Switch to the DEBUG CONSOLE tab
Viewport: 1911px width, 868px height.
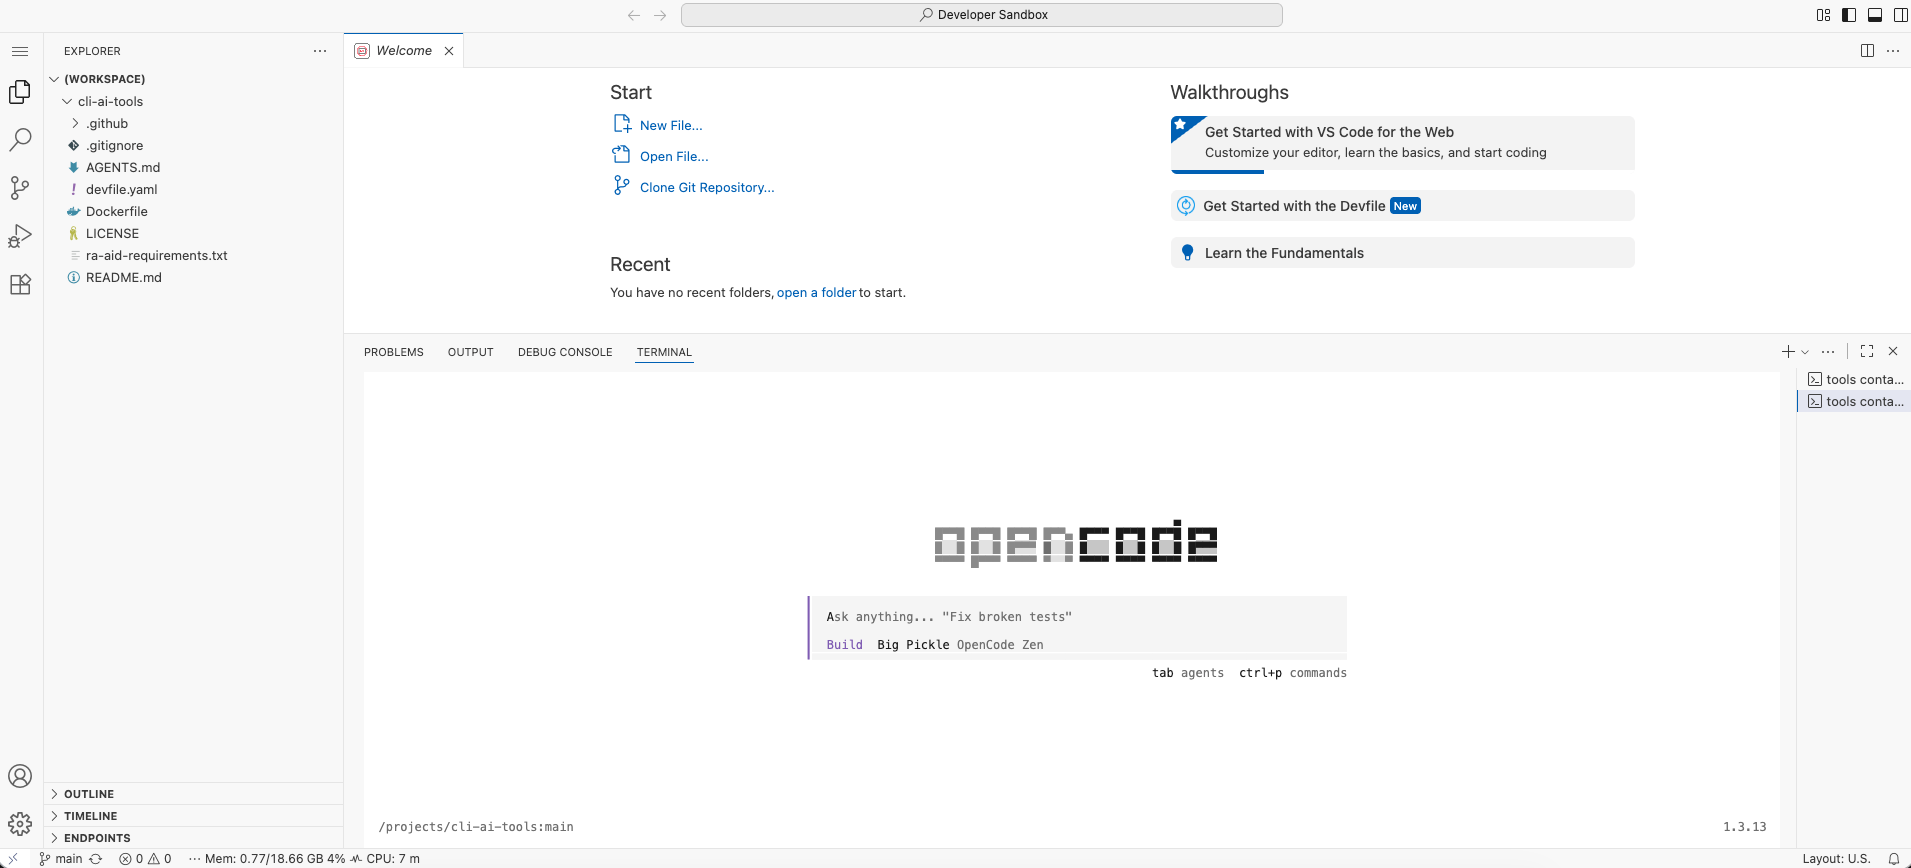564,352
